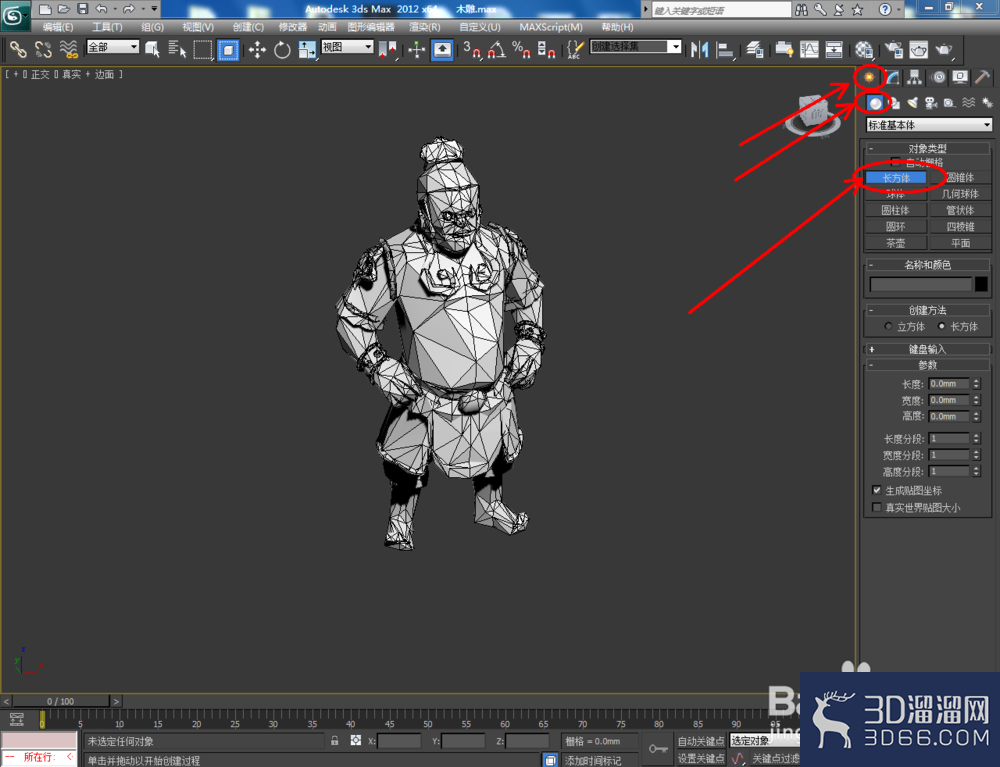Collapse the 创建方法 rollout

coord(927,310)
